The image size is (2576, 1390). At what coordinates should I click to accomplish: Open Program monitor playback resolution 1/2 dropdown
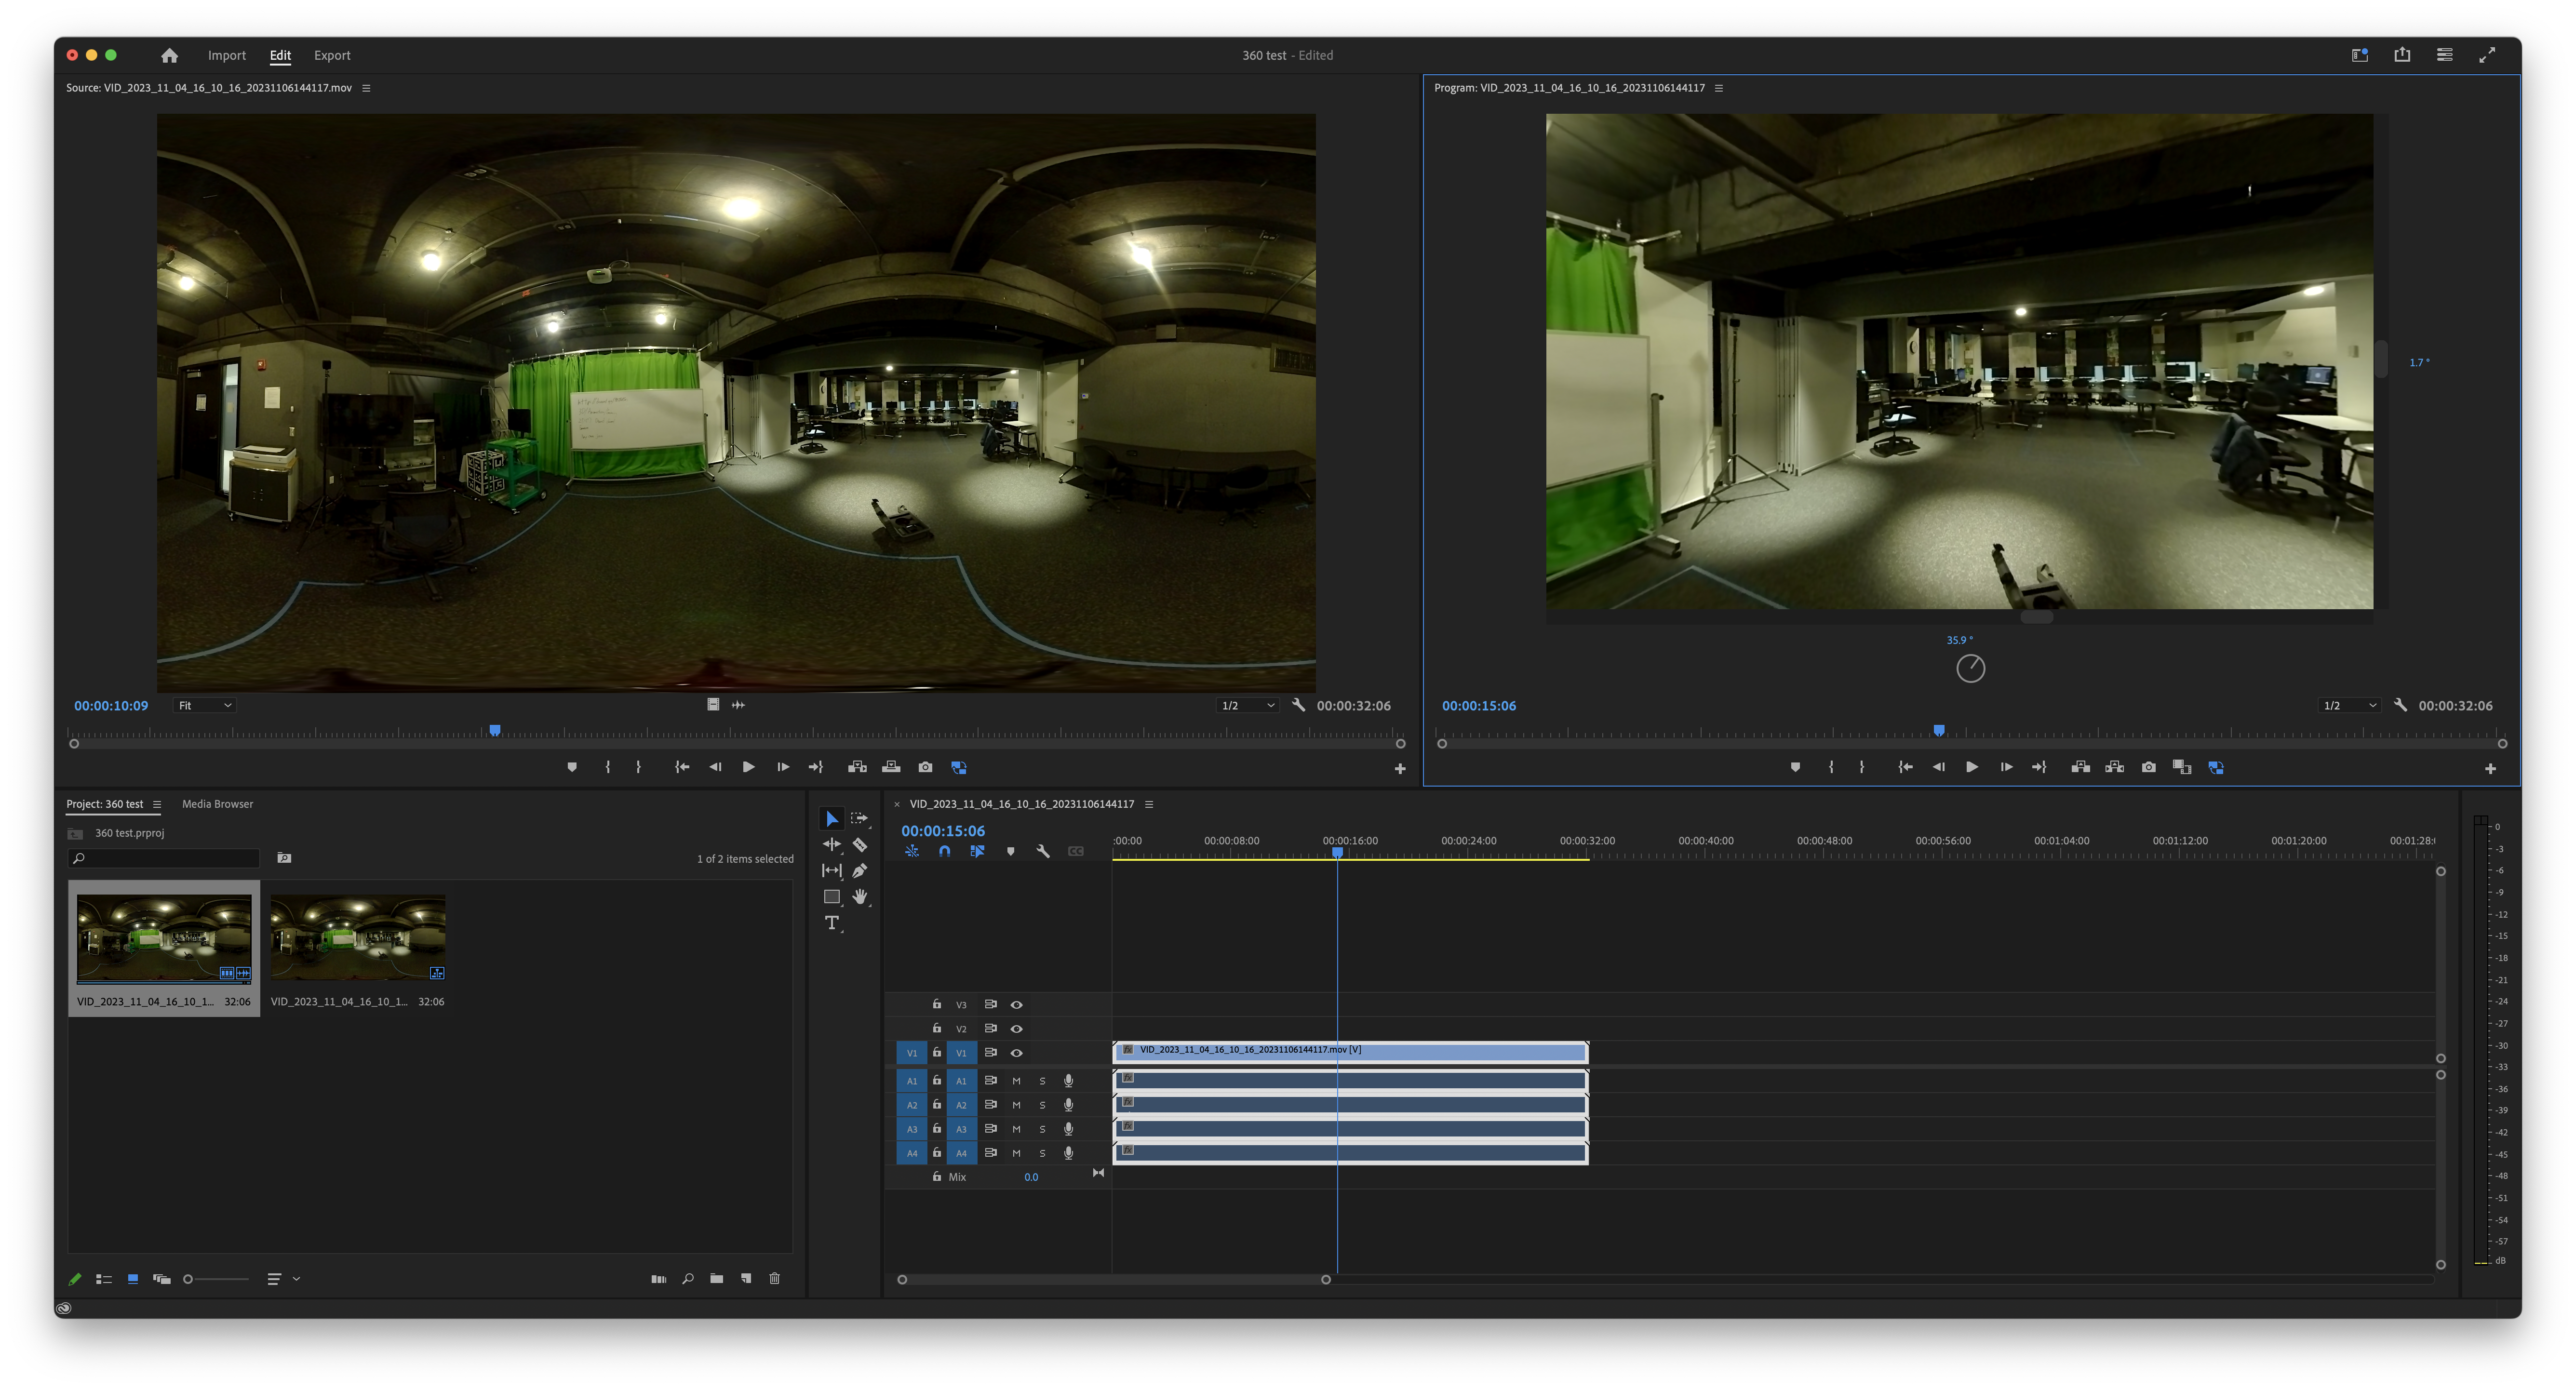[x=2349, y=706]
